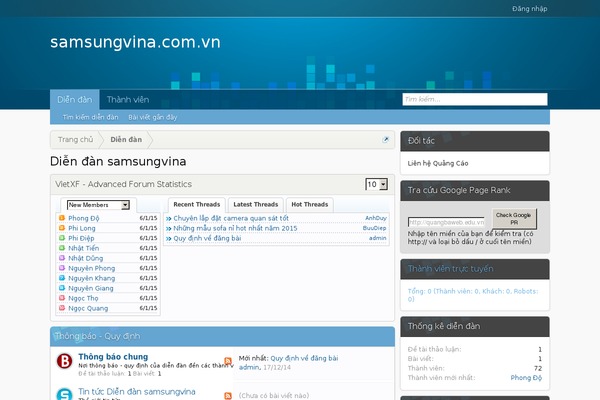Click the Google Page Rank URL field
This screenshot has height=400, width=600.
click(446, 222)
